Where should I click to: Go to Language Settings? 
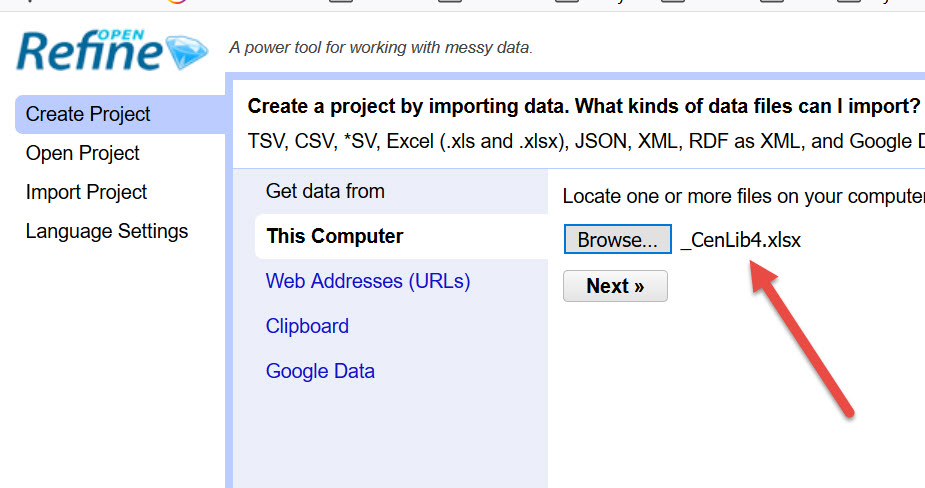pyautogui.click(x=107, y=231)
